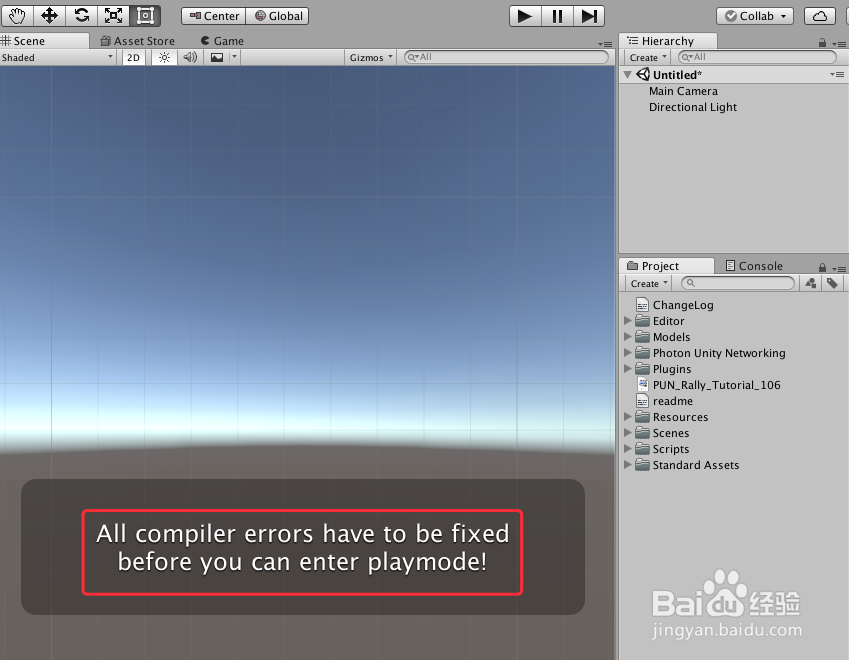Open the Gizmos dropdown
849x660 pixels.
click(370, 57)
